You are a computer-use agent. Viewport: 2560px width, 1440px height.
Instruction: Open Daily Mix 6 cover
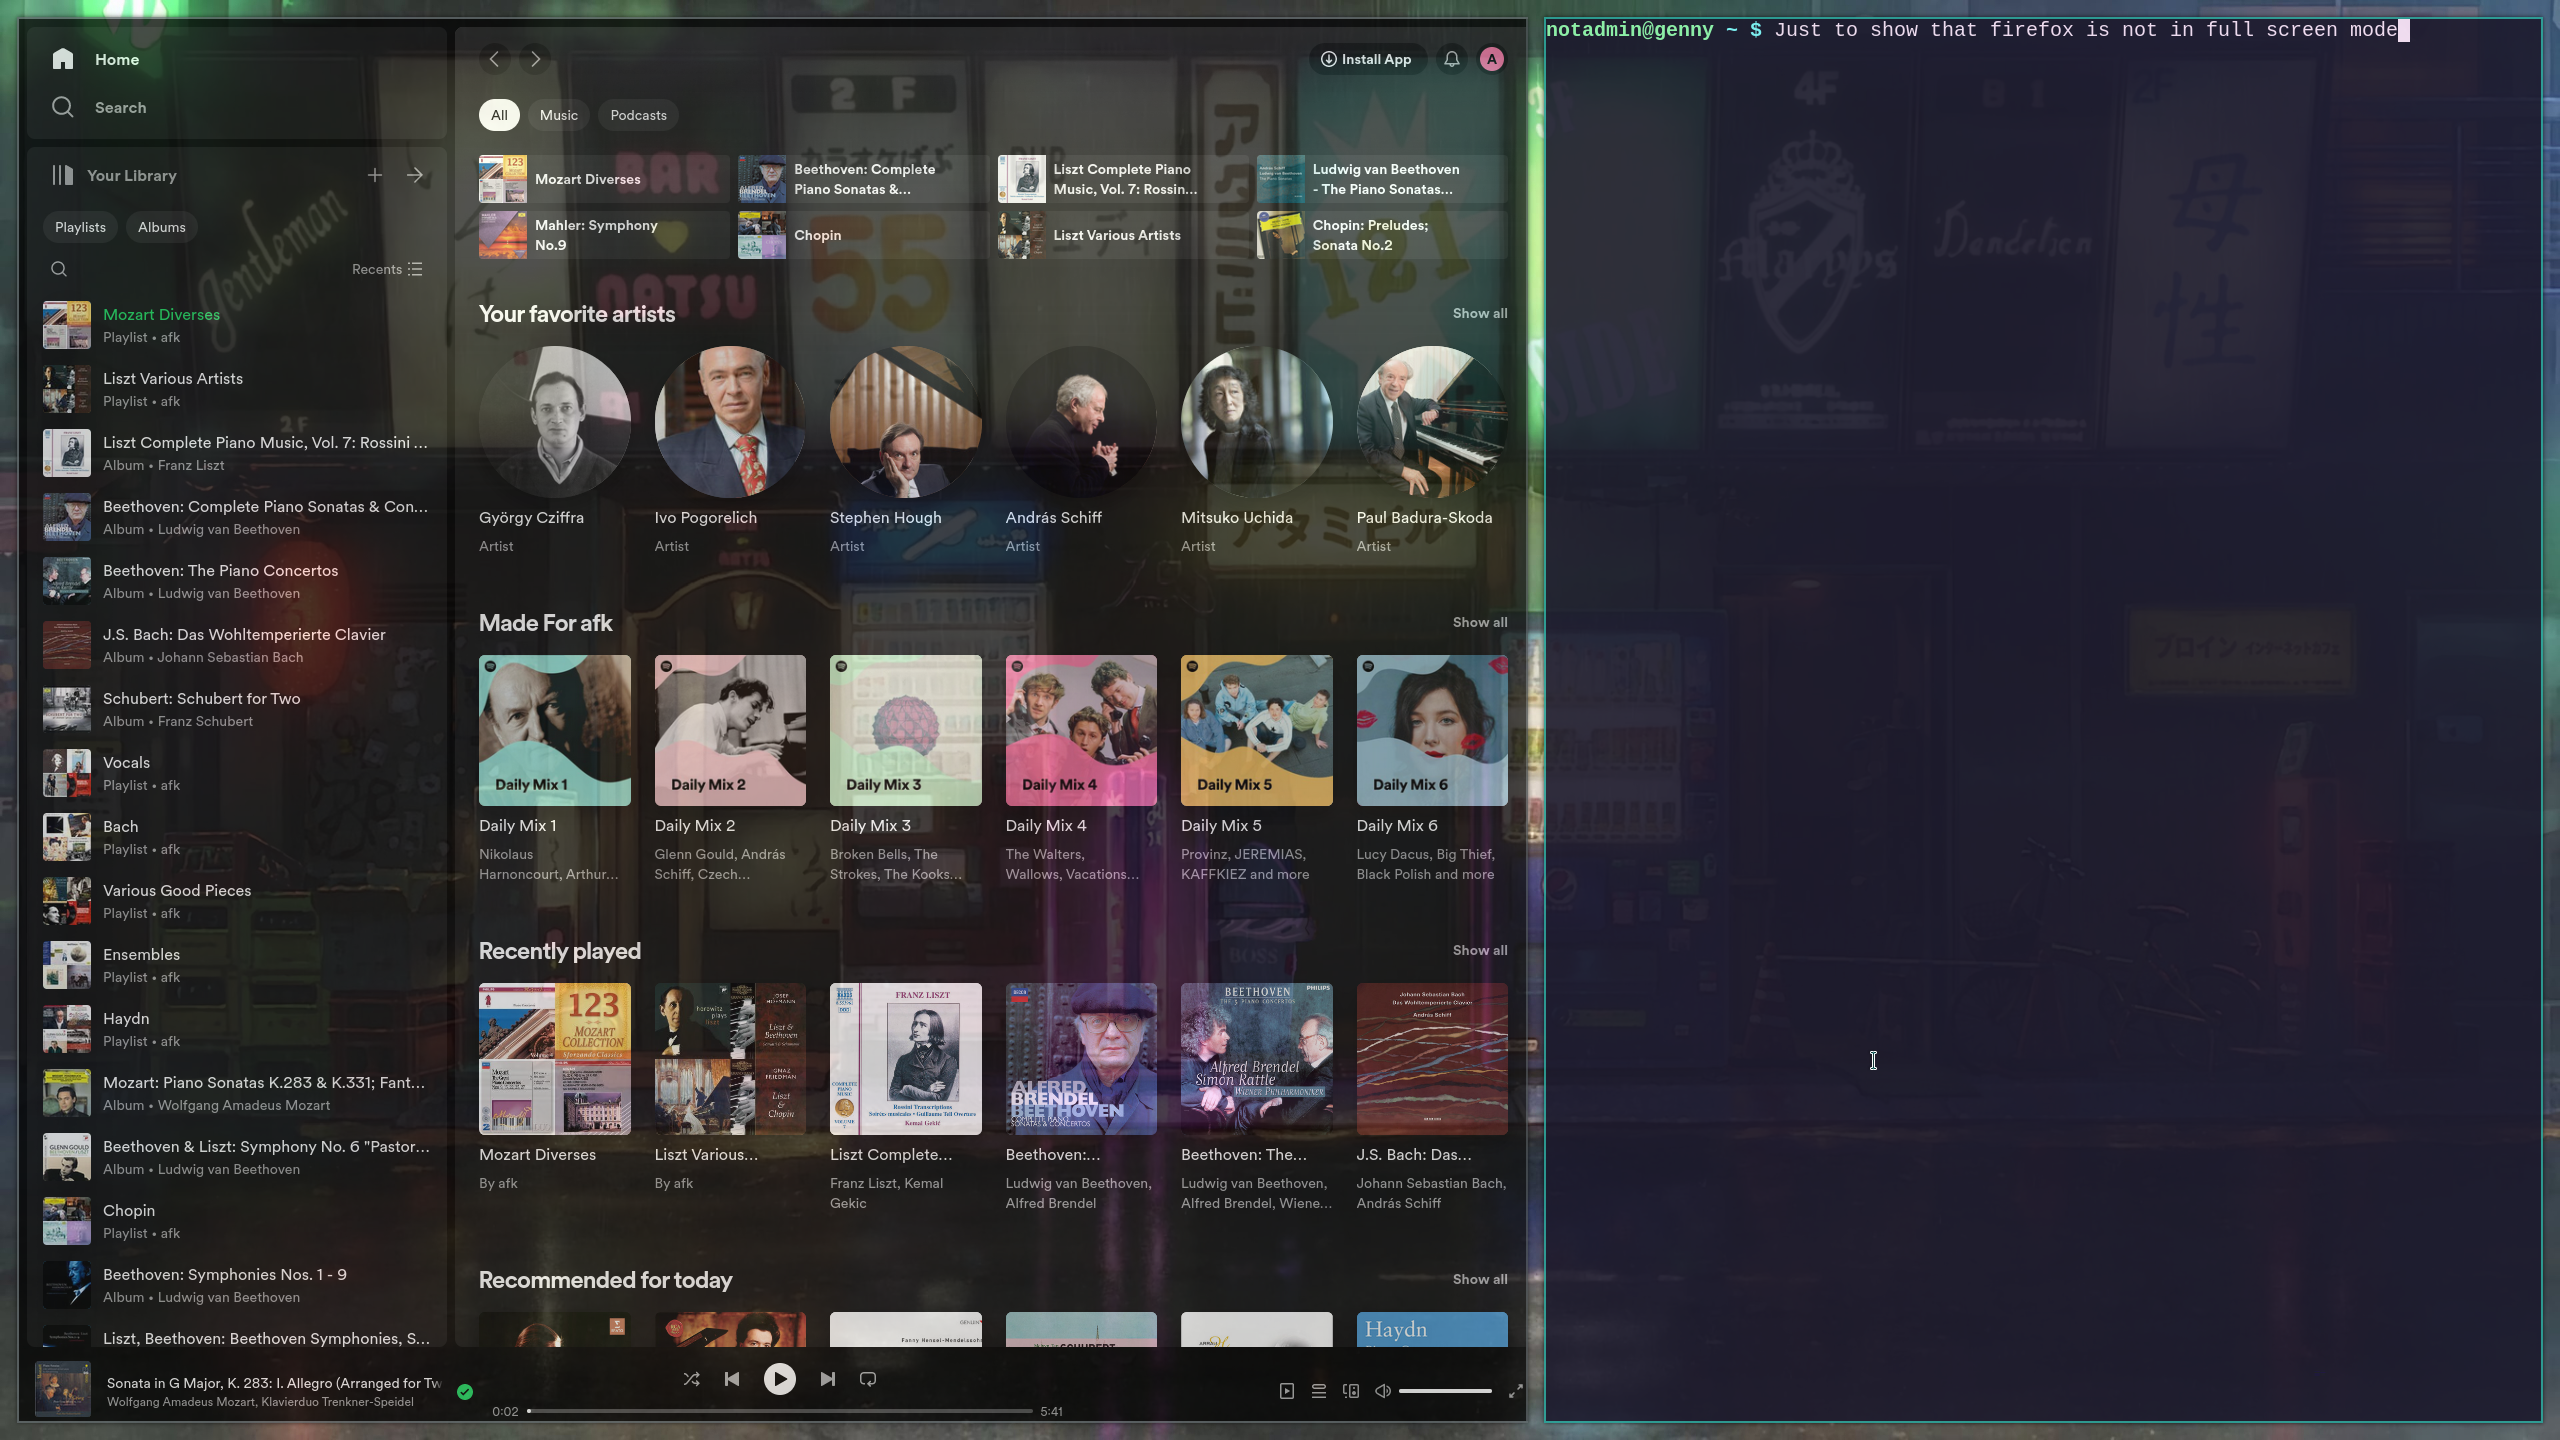[1432, 730]
